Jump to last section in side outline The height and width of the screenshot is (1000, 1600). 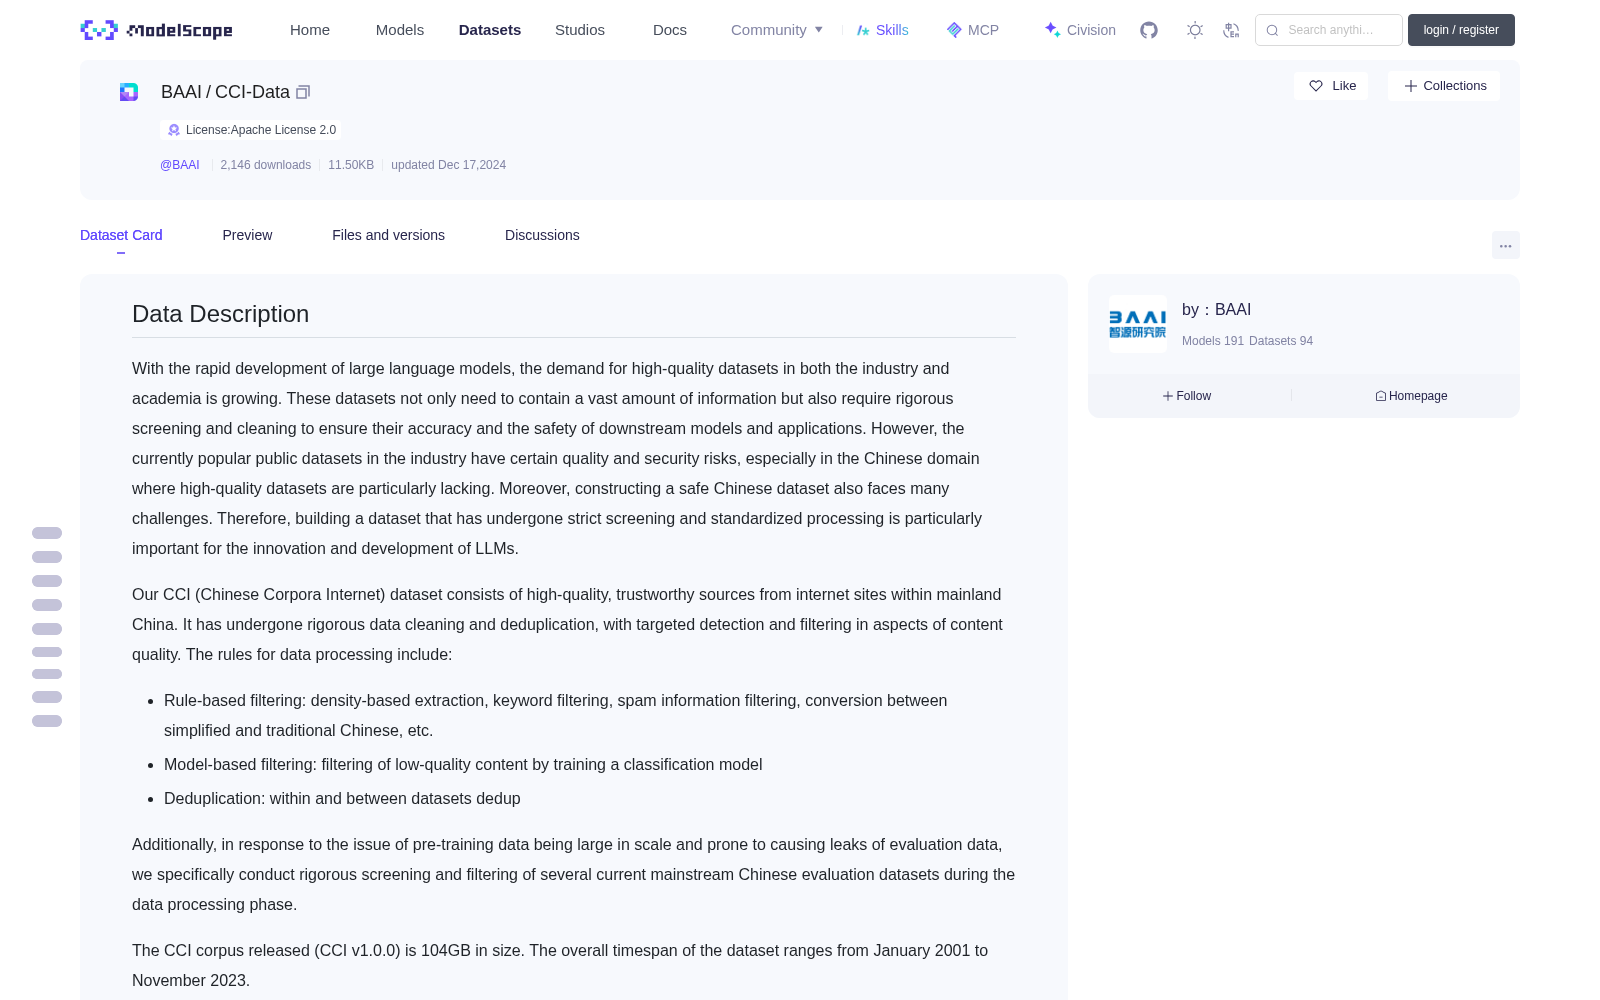47,721
